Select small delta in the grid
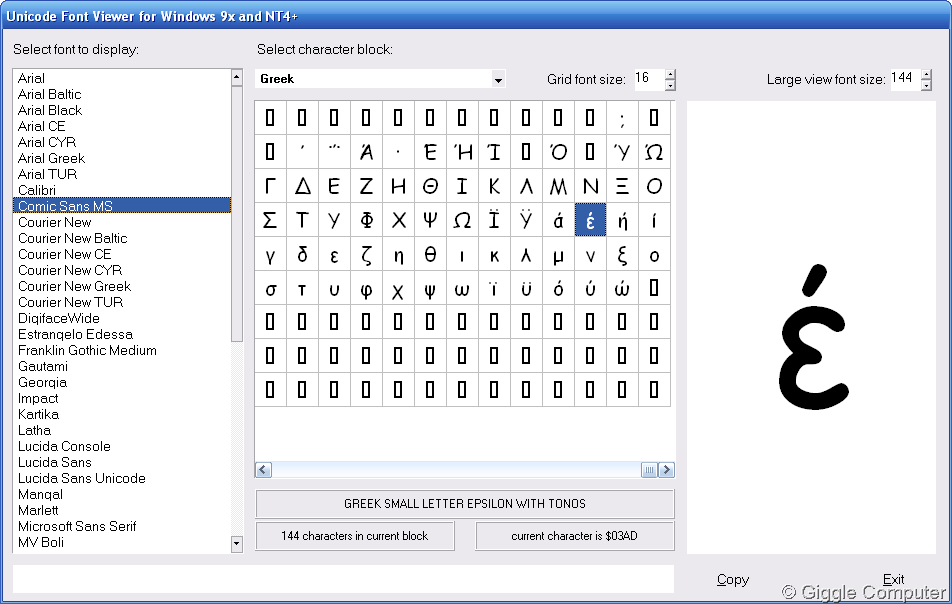 point(302,254)
